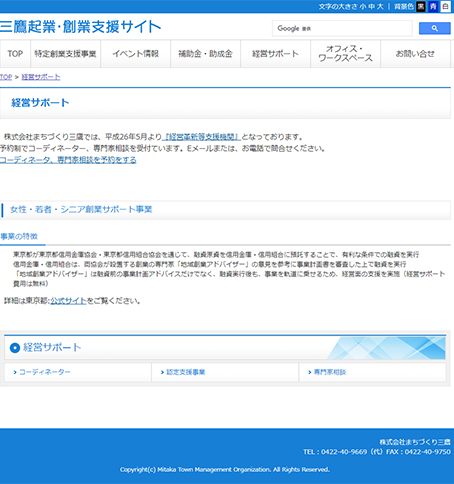The image size is (454, 484).
Task: Open イベント情報 navigation item
Action: point(135,54)
